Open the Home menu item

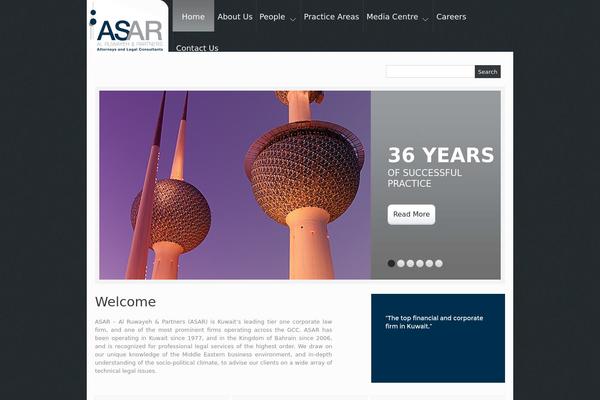(193, 16)
